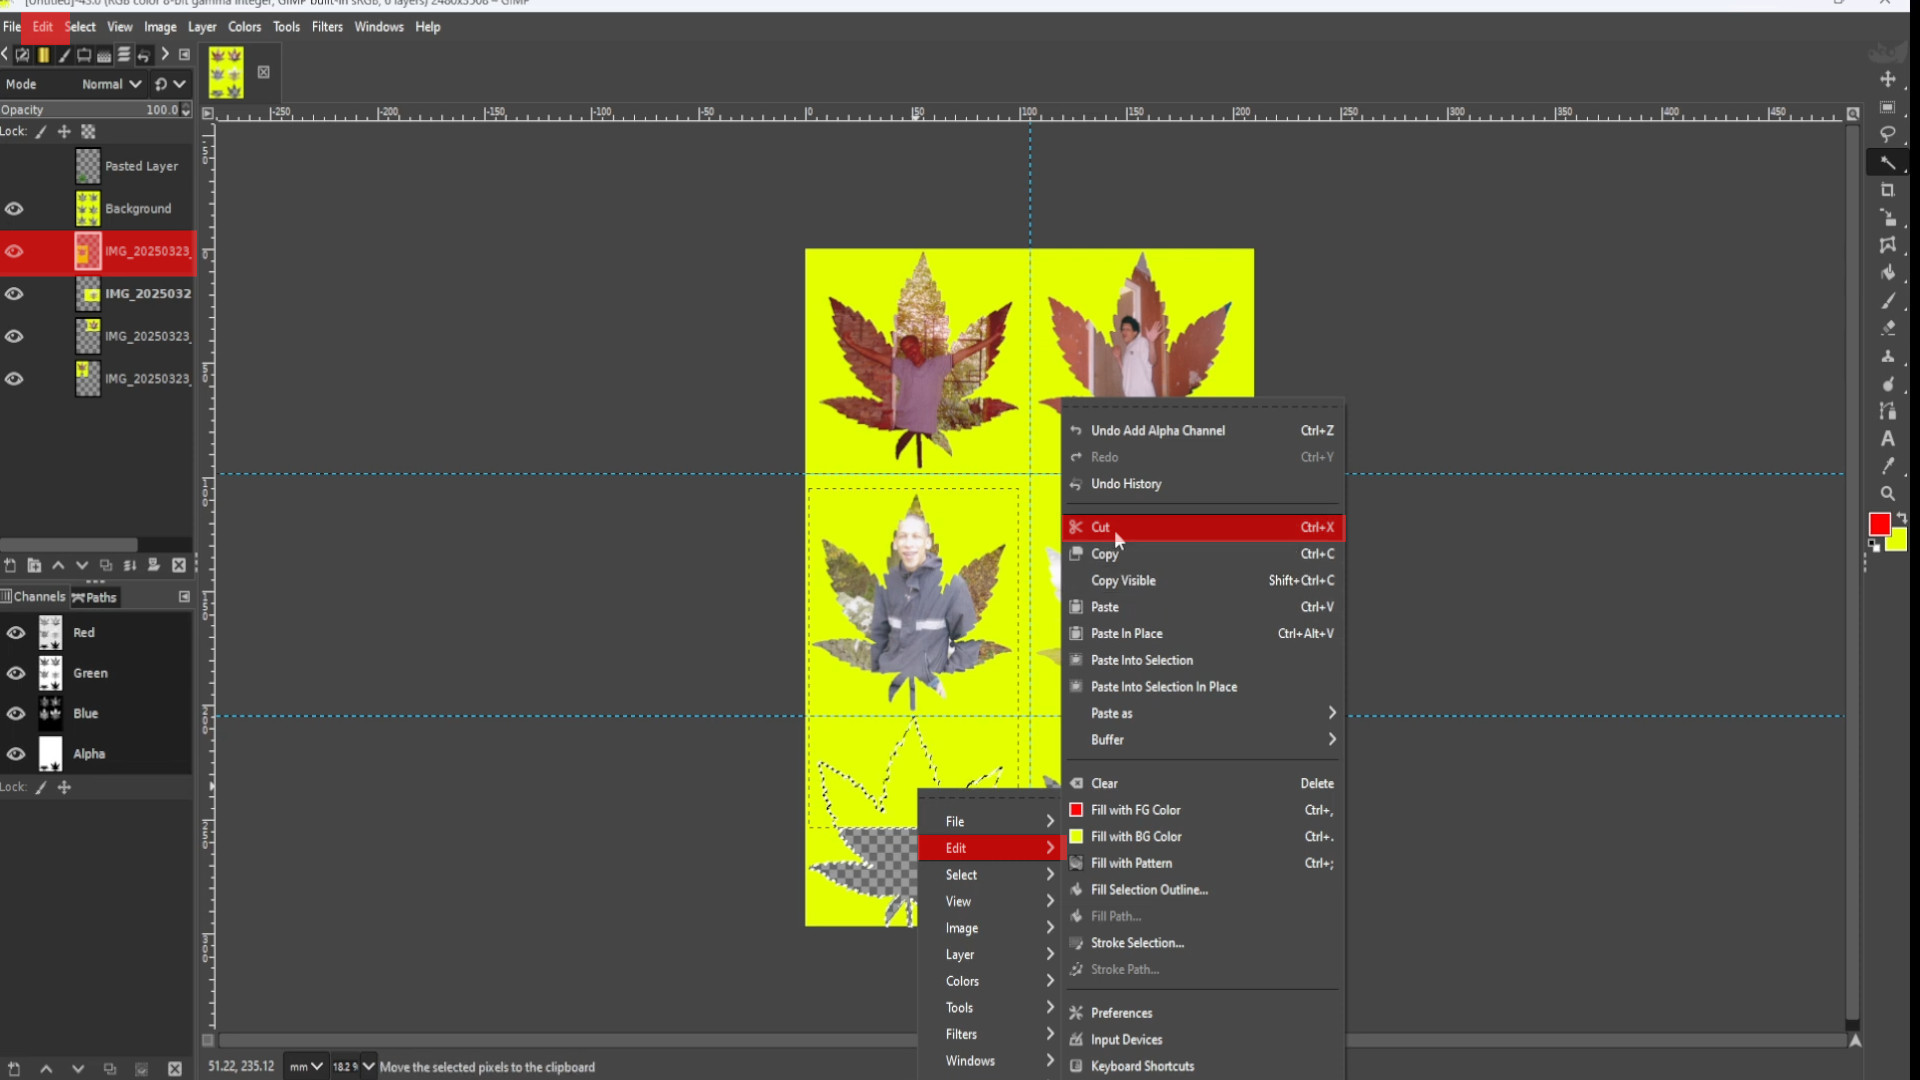The image size is (1920, 1080).
Task: Toggle visibility of bold IMG_2025032 layer
Action: click(x=14, y=294)
